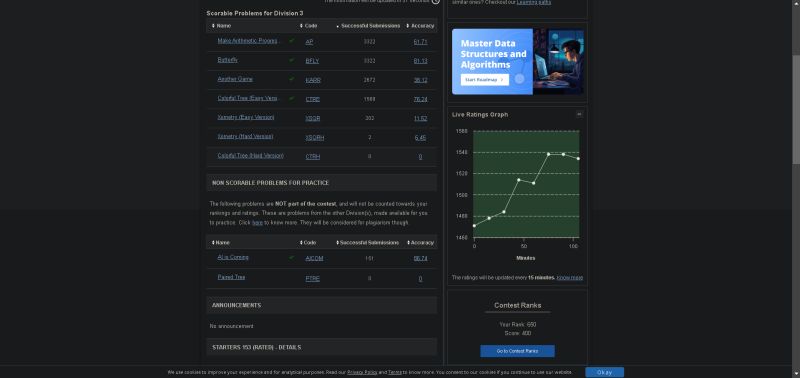Sort practice problems by Successful Submissions

[x=368, y=243]
